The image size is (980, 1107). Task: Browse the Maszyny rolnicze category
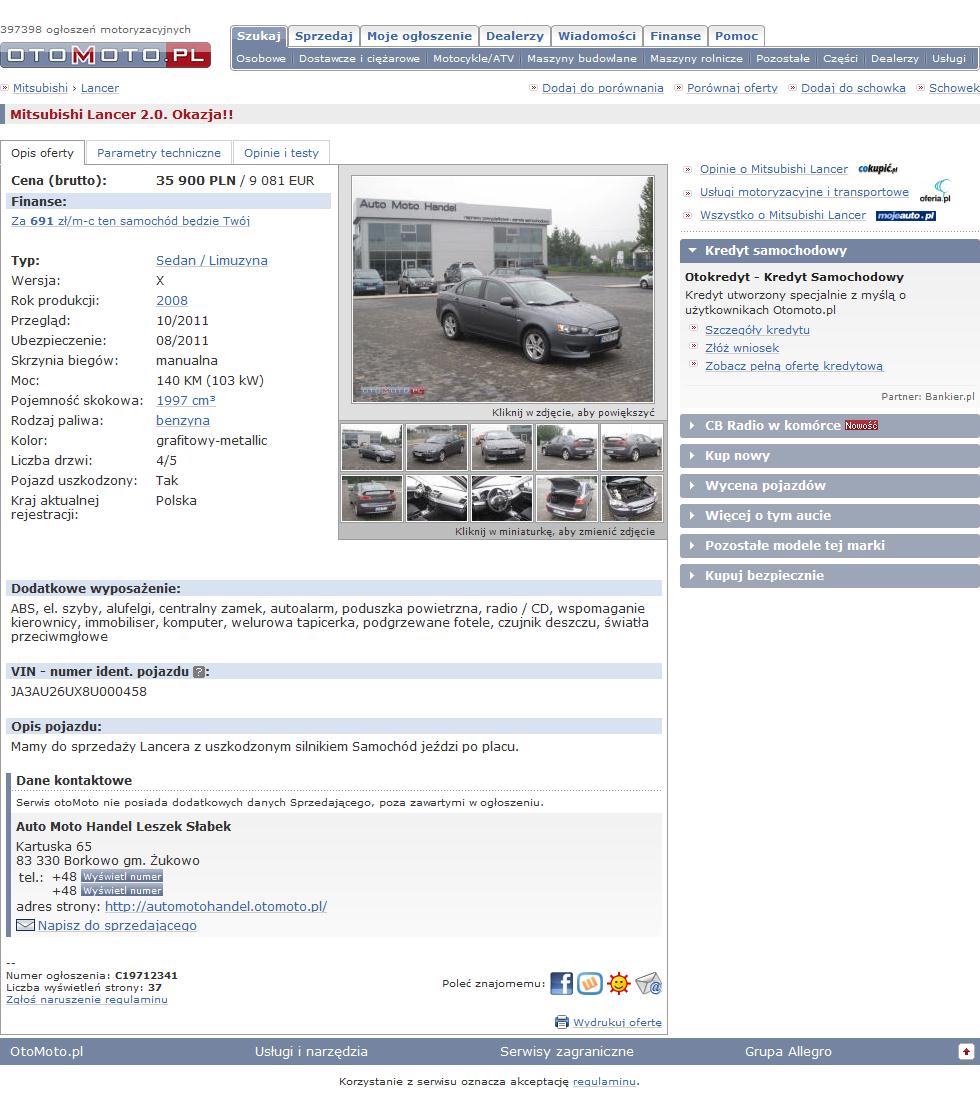(x=696, y=59)
